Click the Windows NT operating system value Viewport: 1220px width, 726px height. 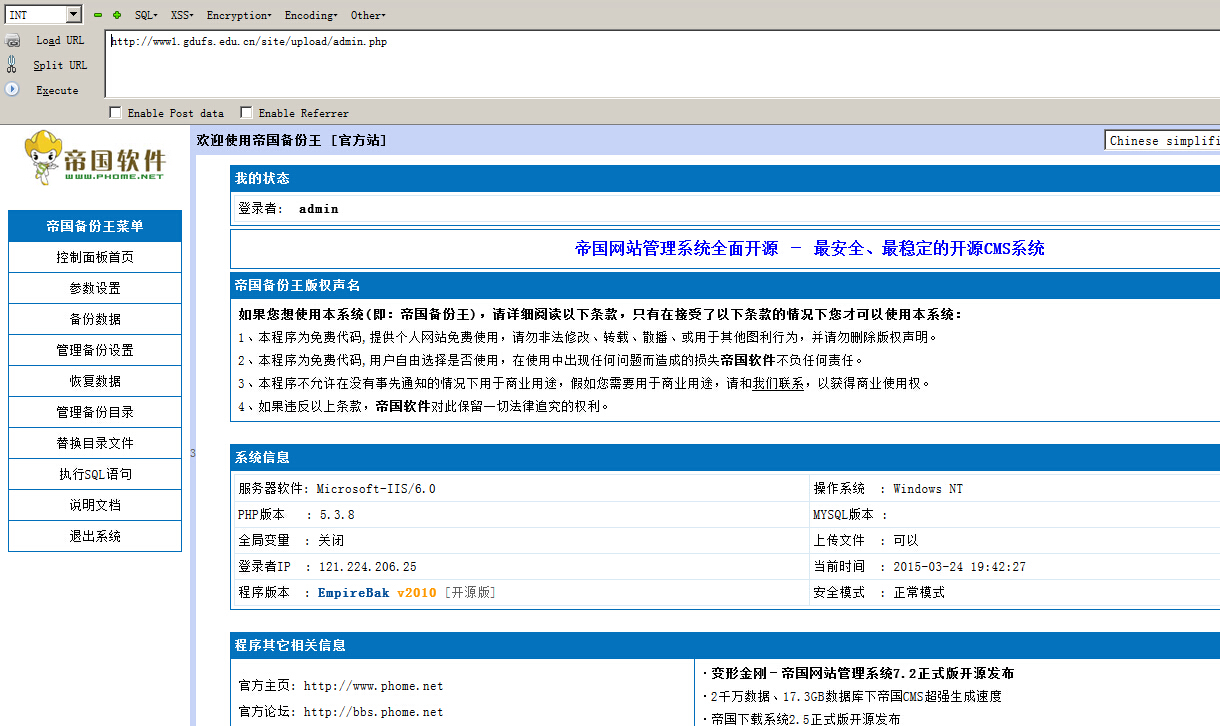point(928,489)
